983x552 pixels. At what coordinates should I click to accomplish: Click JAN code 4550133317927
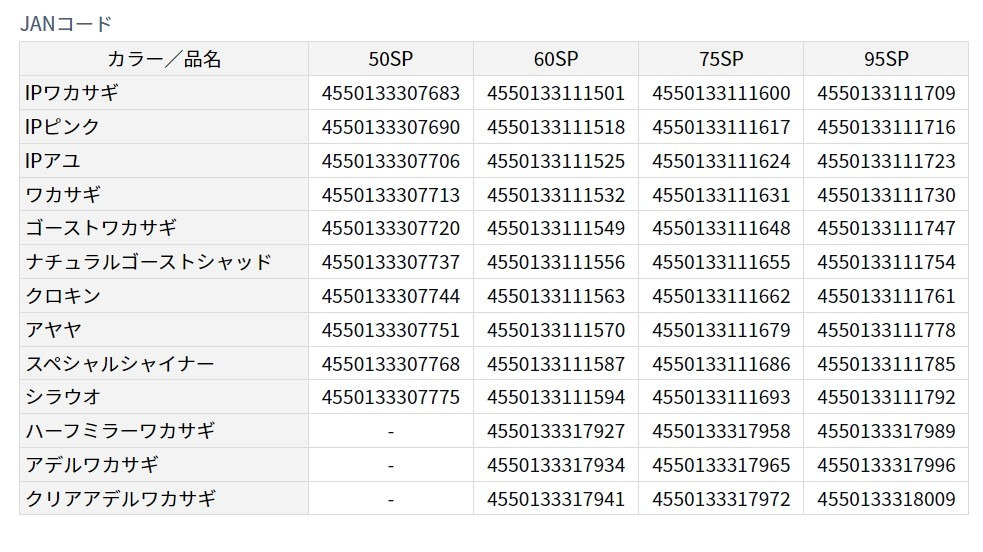tap(555, 431)
